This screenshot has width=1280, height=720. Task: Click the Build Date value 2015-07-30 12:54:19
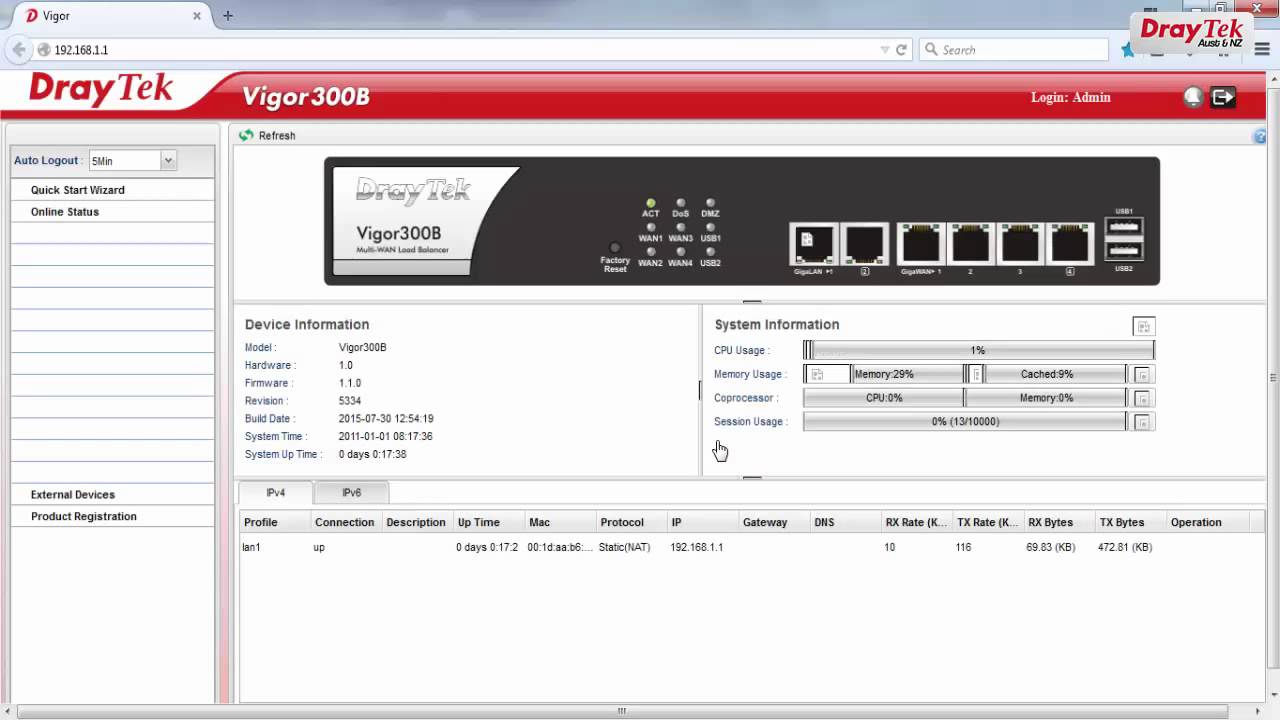(x=386, y=419)
